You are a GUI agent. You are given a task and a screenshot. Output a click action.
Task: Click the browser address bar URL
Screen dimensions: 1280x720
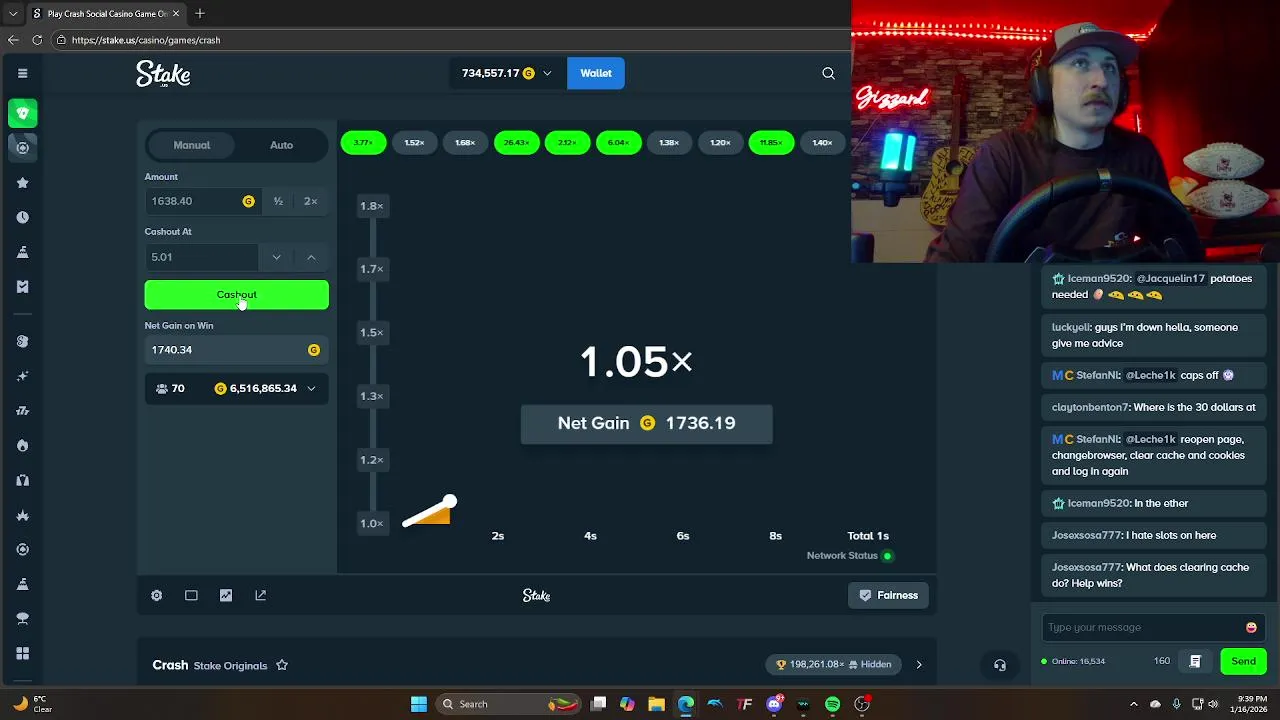146,40
